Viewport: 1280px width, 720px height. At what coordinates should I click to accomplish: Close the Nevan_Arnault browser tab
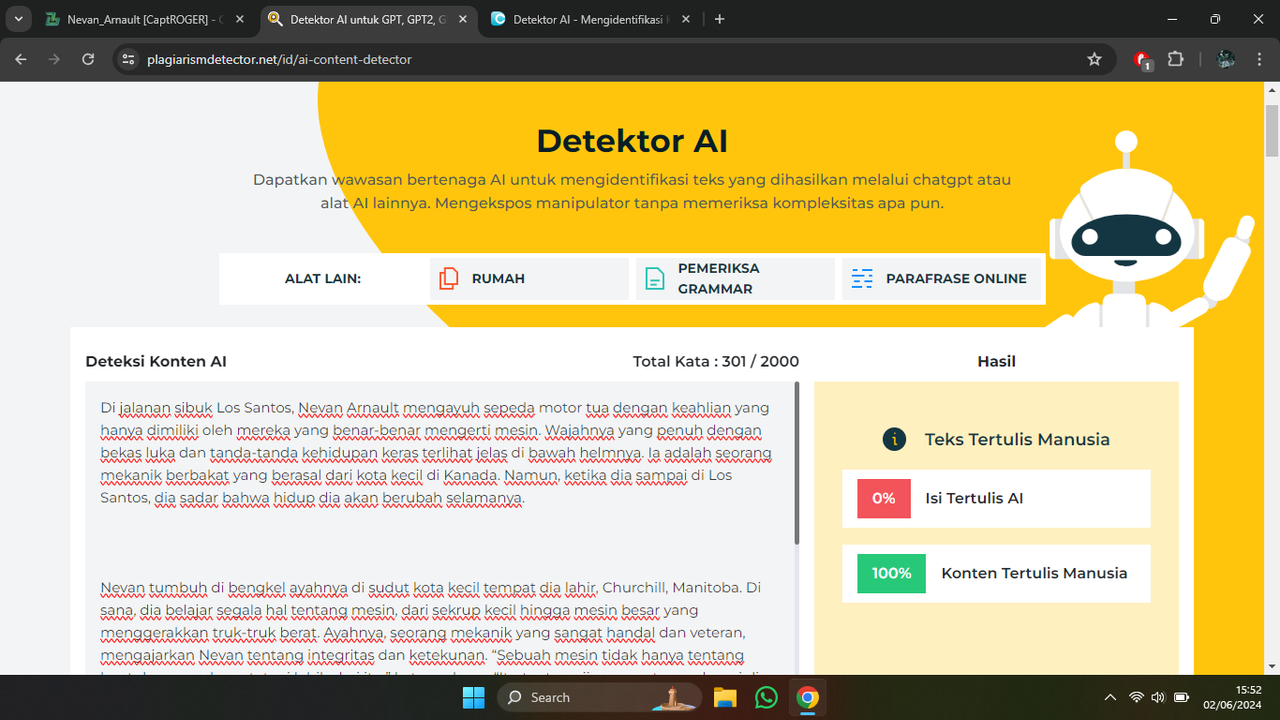coord(242,19)
